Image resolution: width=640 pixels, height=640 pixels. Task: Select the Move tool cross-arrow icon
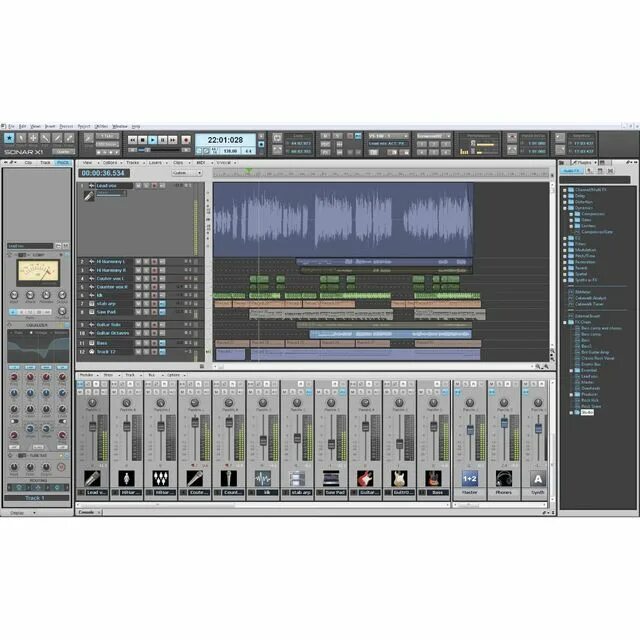click(x=33, y=138)
